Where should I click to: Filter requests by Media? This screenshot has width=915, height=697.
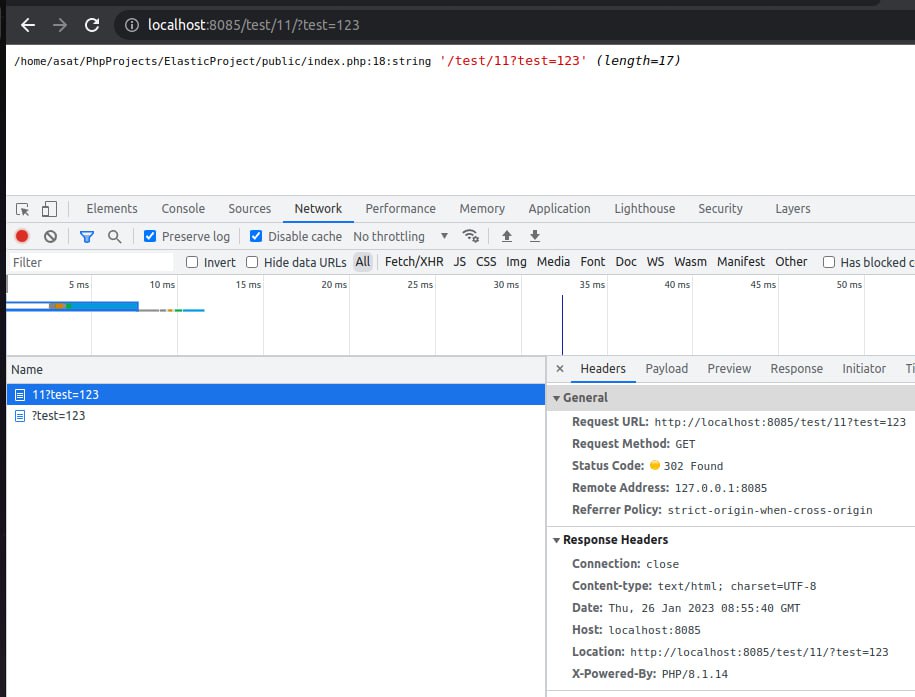click(x=553, y=262)
